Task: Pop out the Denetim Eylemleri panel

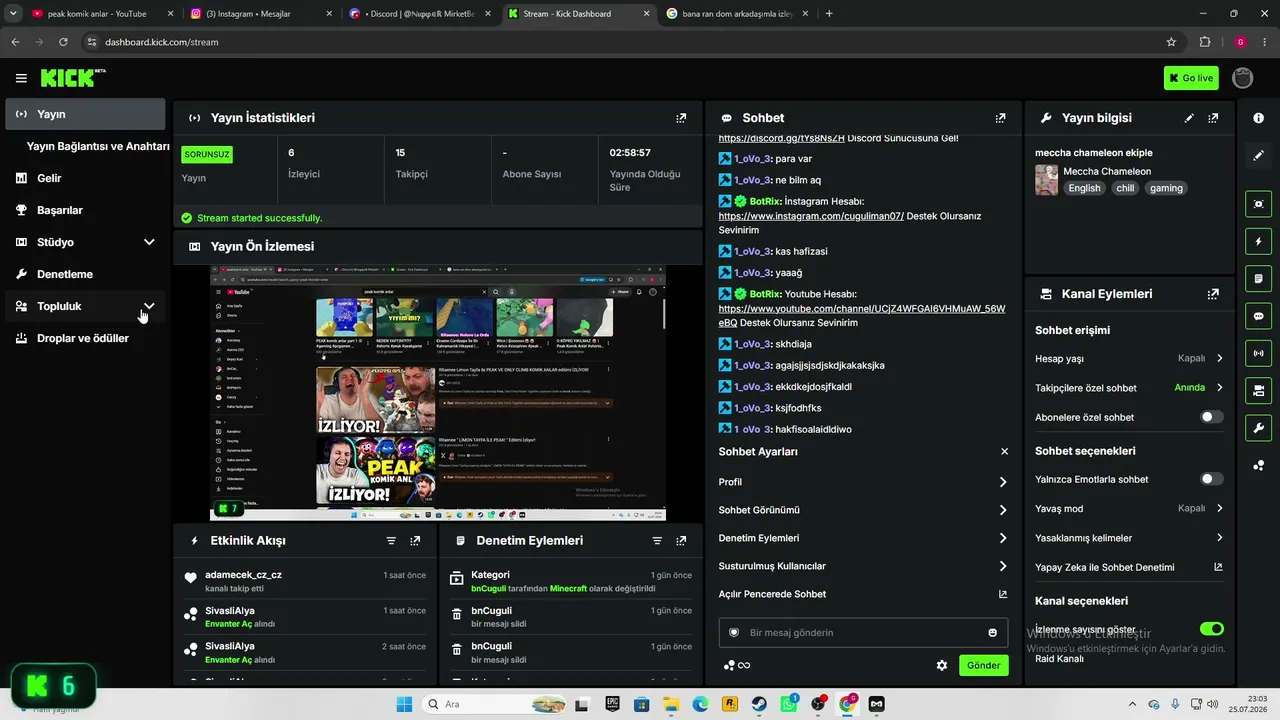Action: coord(681,541)
